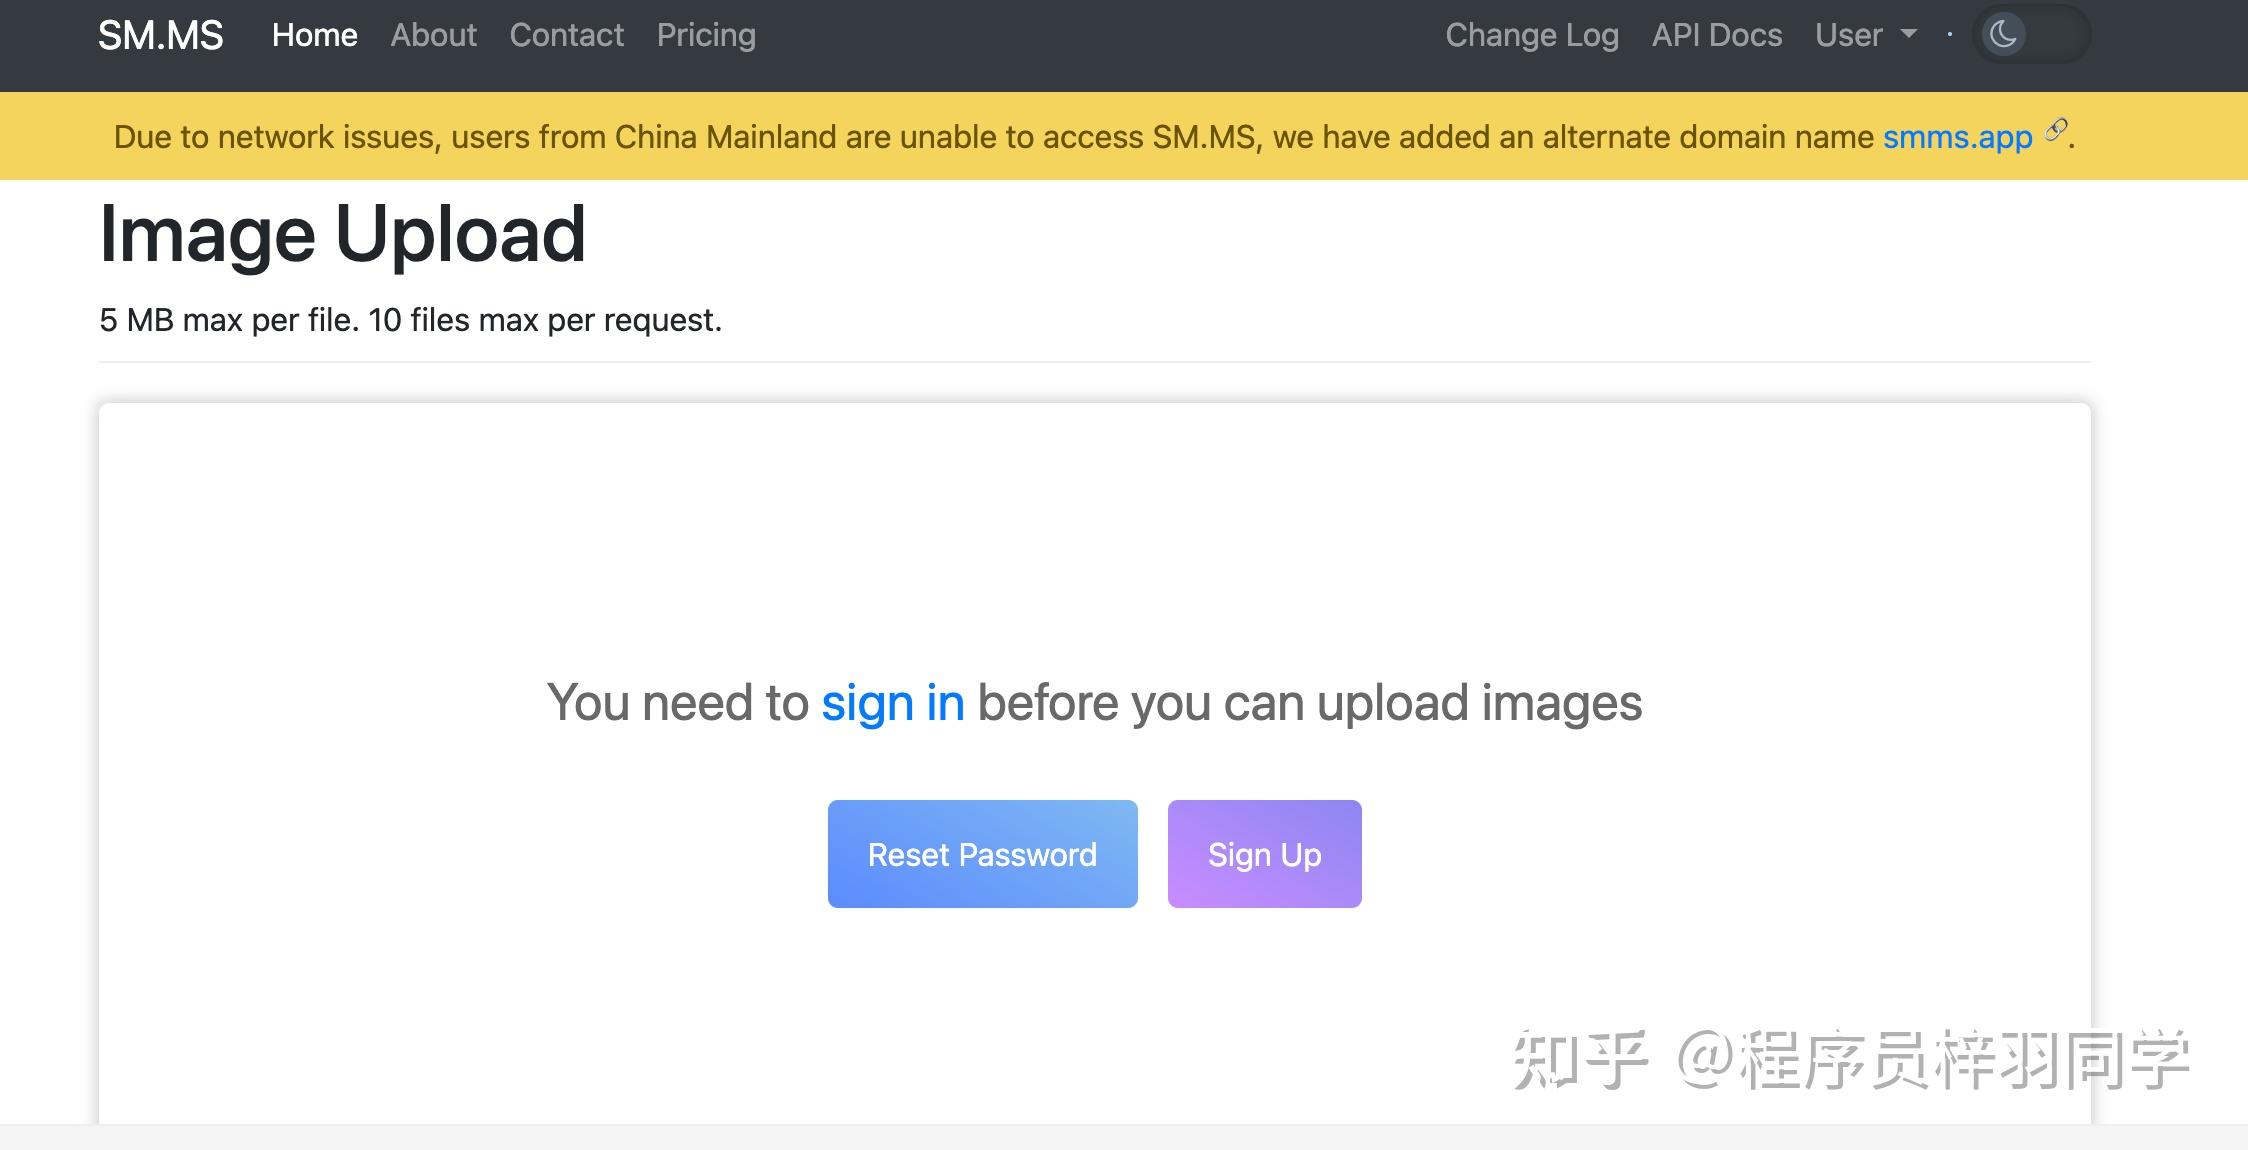
Task: Go to the Home nav item
Action: [314, 35]
